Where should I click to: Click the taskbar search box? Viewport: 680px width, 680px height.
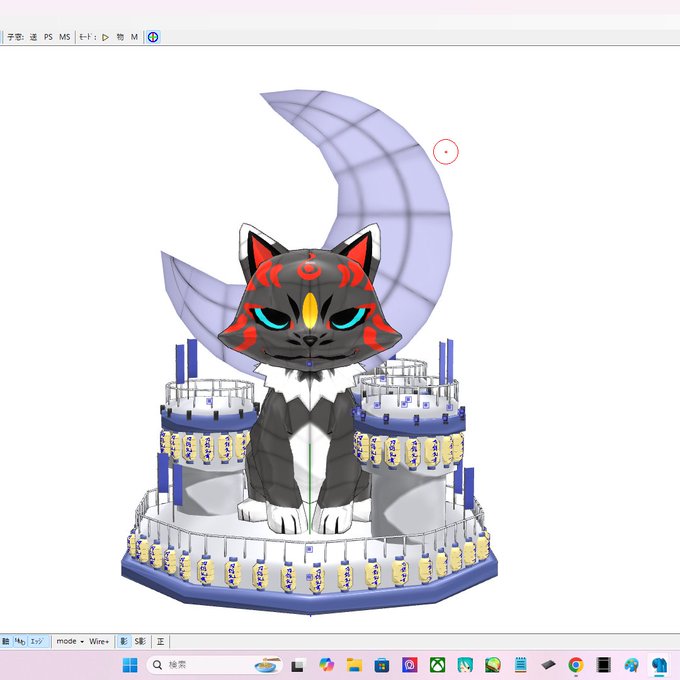(215, 665)
